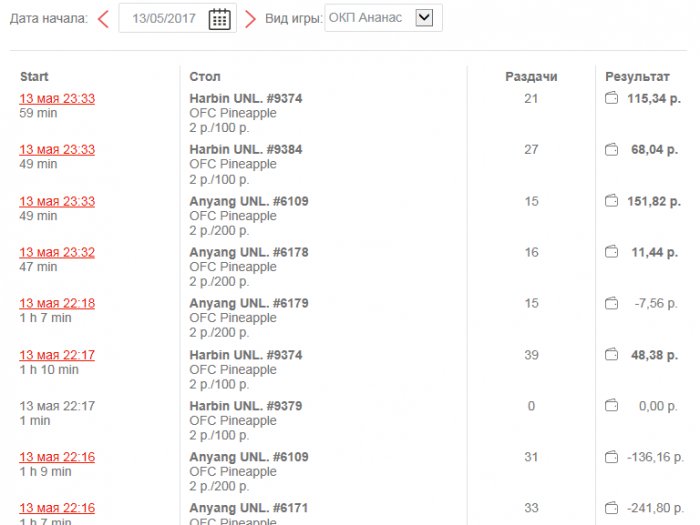Open session link 13 мая 23:32
Screen dimensions: 700x525
57,252
